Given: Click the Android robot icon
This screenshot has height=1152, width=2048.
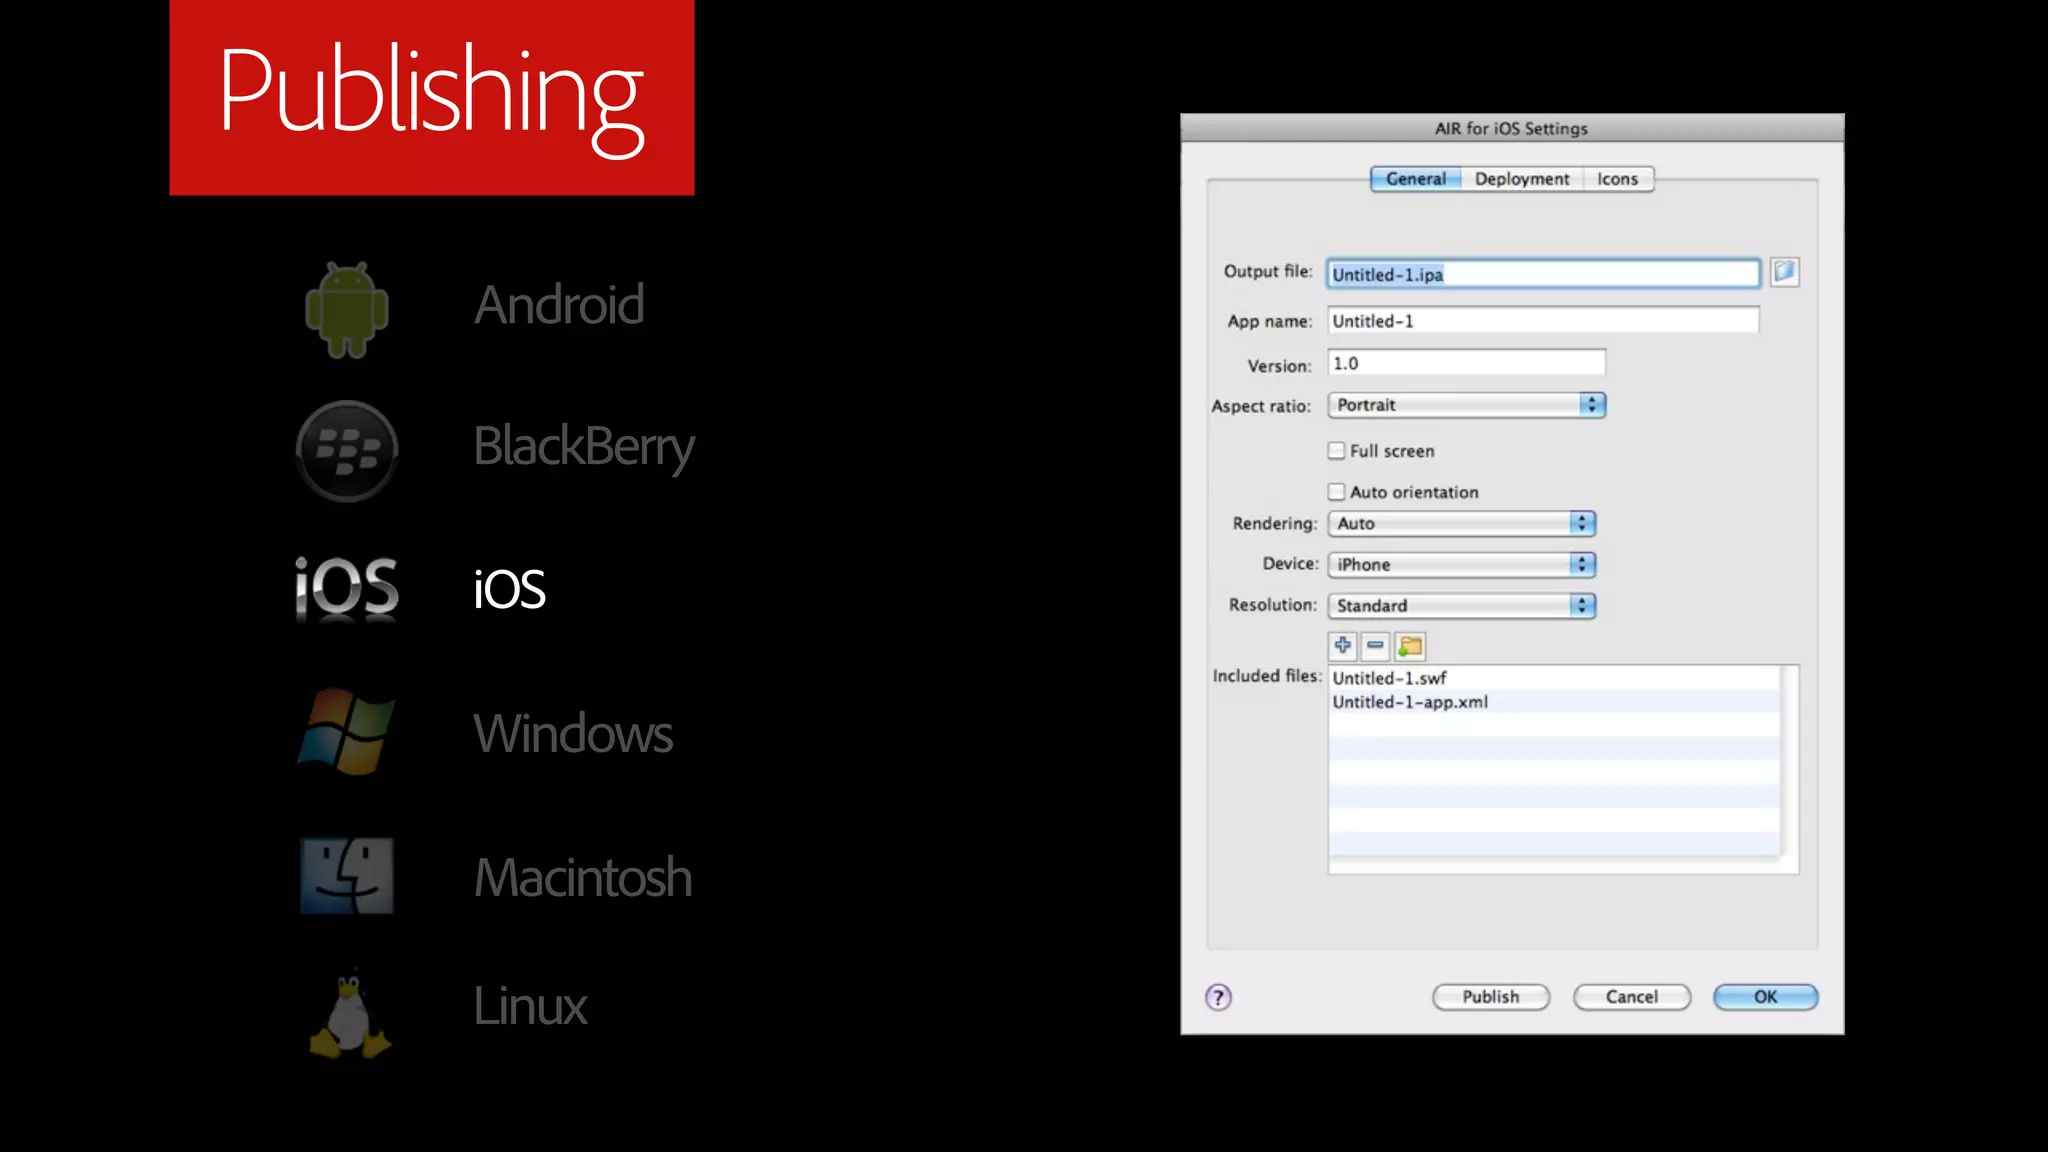Looking at the screenshot, I should click(x=347, y=309).
